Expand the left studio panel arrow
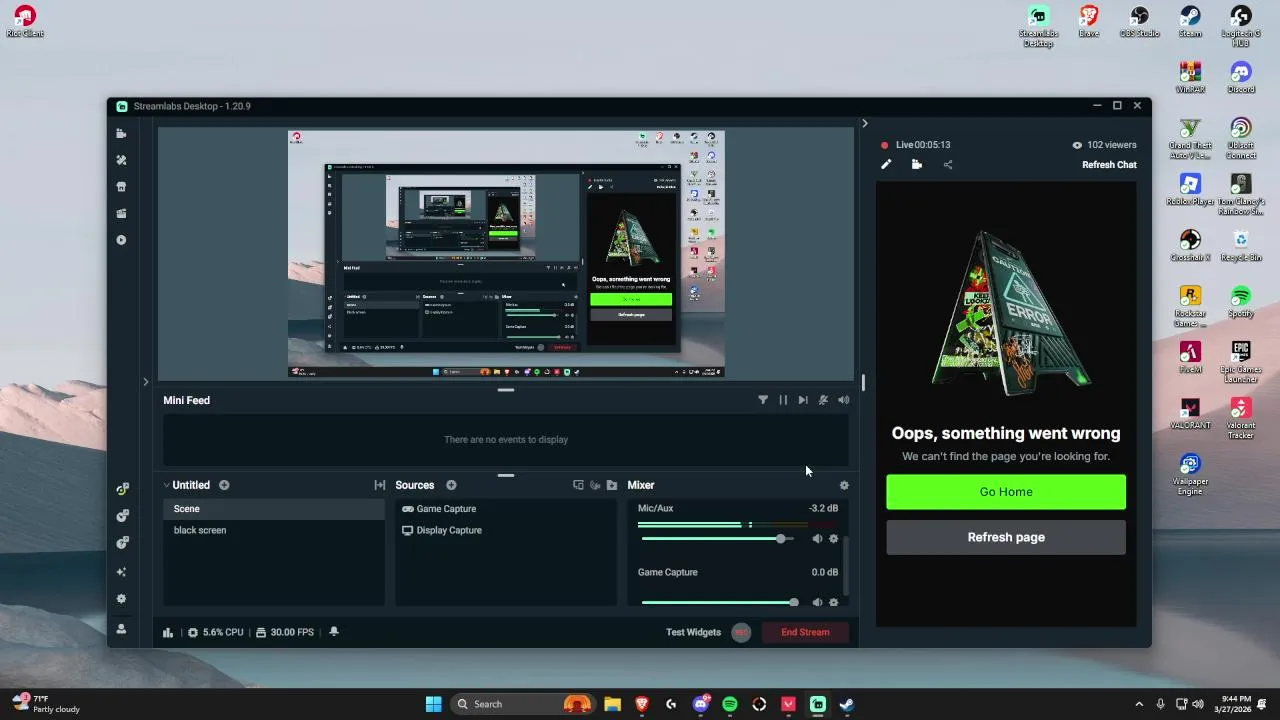Screen dimensions: 1280x720 click(145, 382)
